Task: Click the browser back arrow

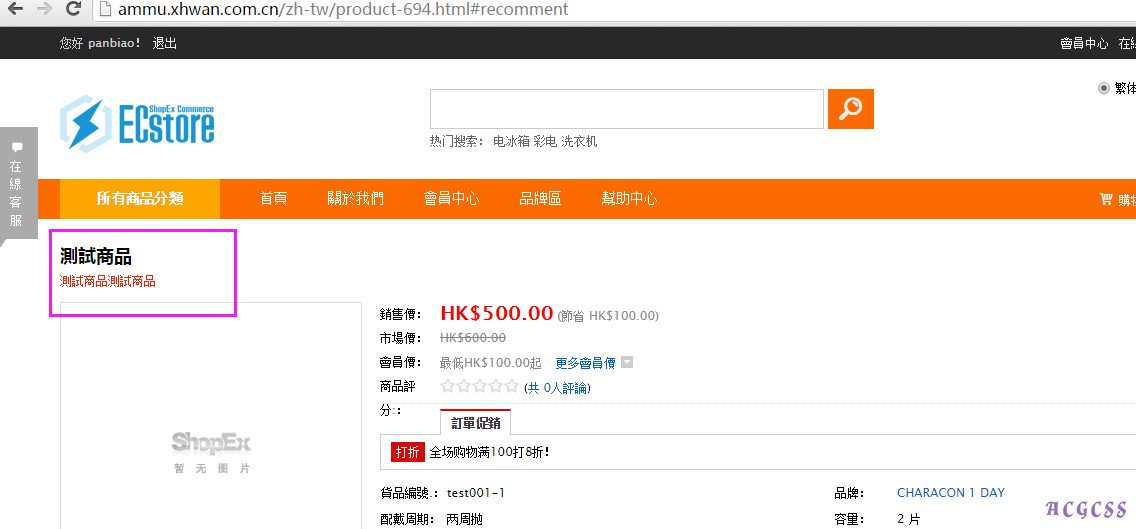Action: tap(14, 9)
